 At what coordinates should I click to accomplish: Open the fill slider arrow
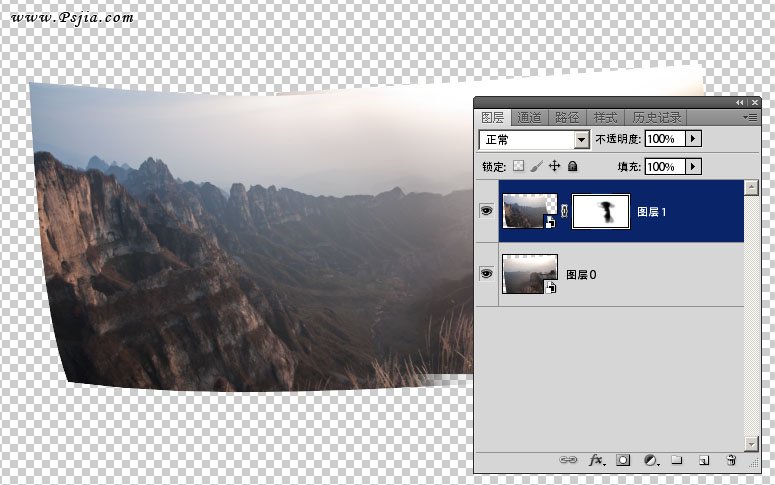(693, 167)
